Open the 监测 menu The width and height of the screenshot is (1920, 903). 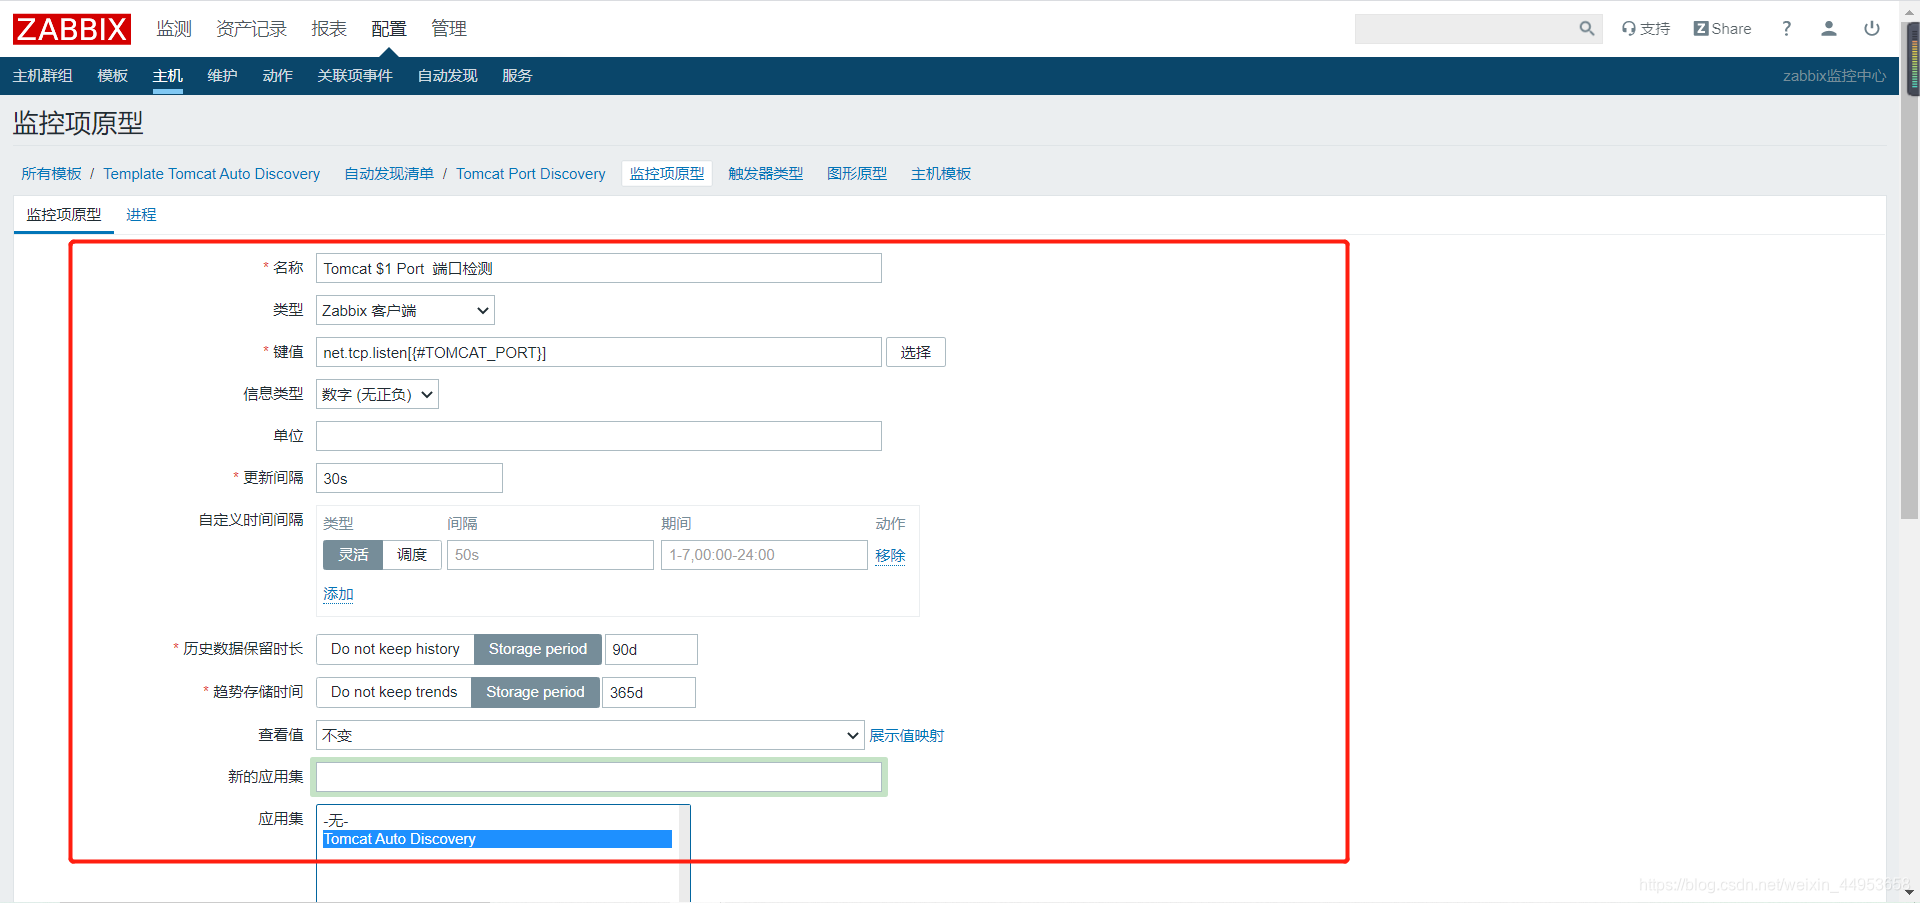coord(174,29)
